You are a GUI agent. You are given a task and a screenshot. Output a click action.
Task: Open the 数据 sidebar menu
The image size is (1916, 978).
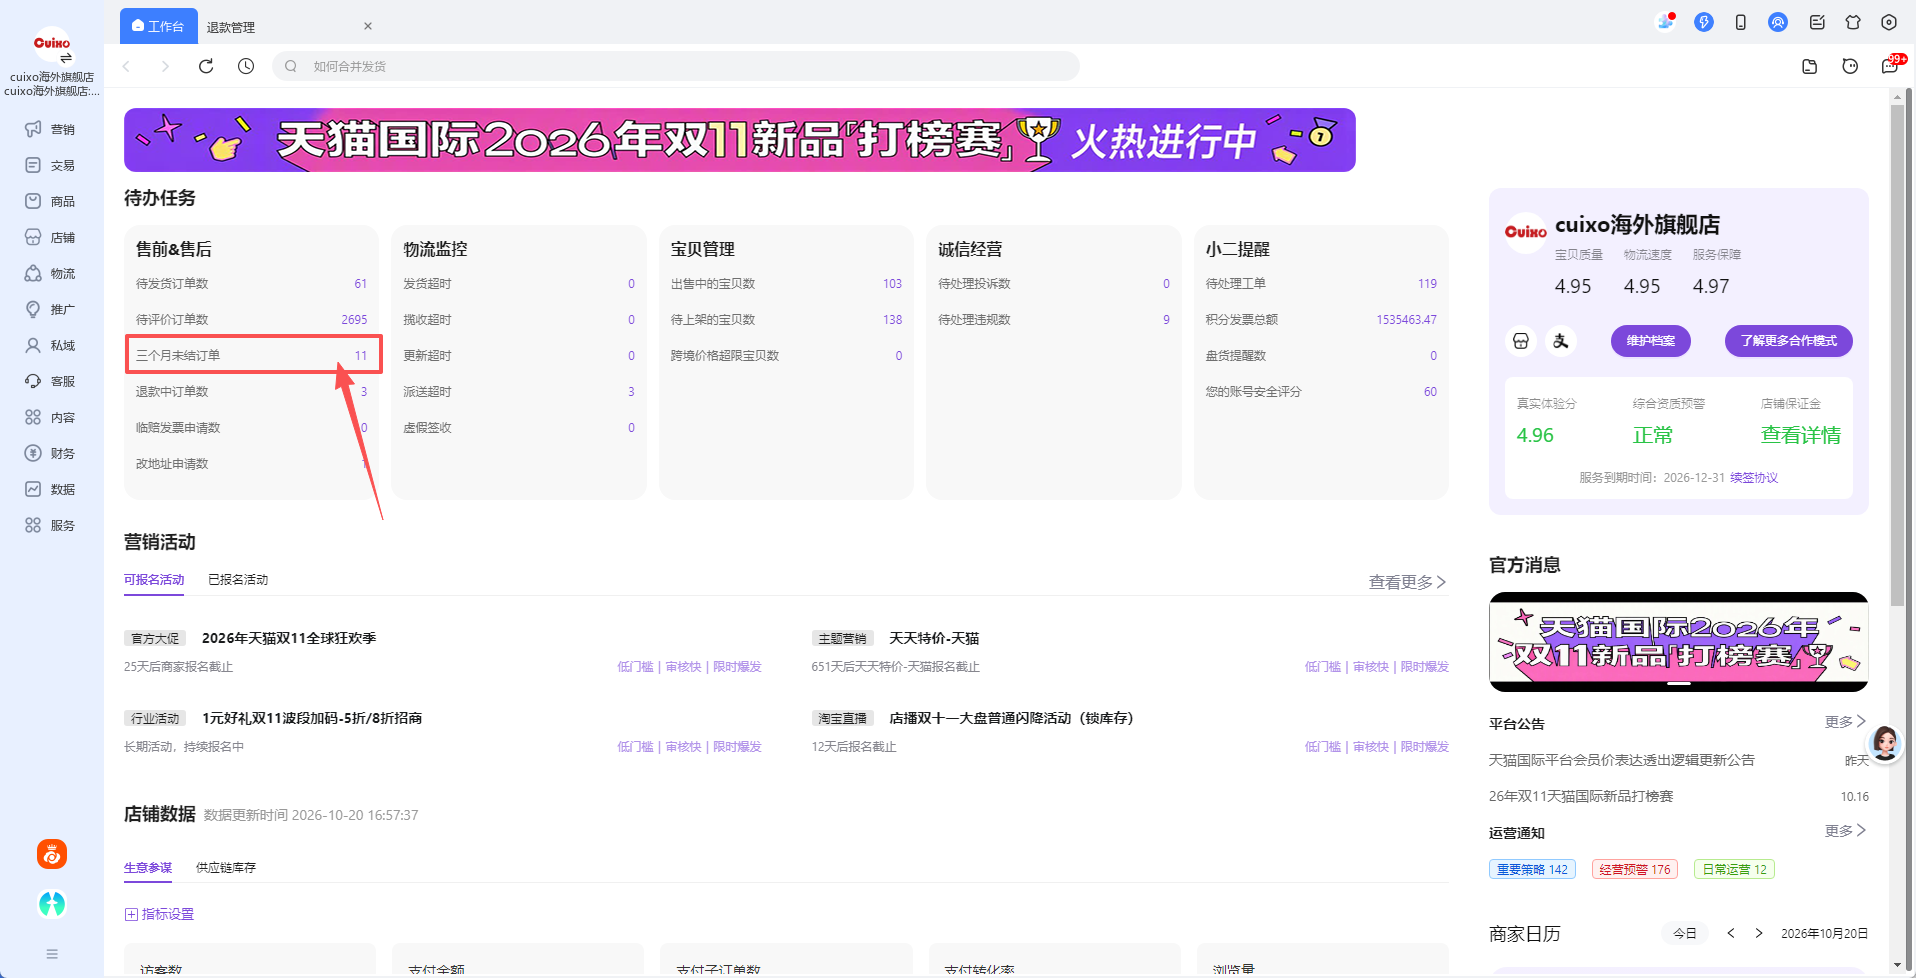(51, 489)
